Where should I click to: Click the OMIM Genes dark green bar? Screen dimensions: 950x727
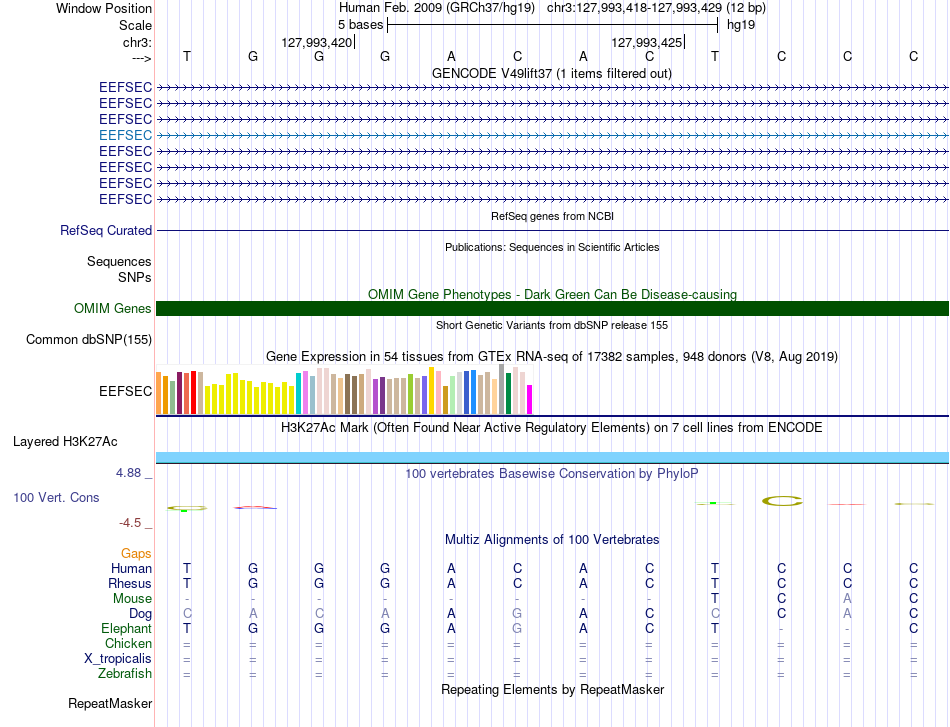[x=552, y=308]
